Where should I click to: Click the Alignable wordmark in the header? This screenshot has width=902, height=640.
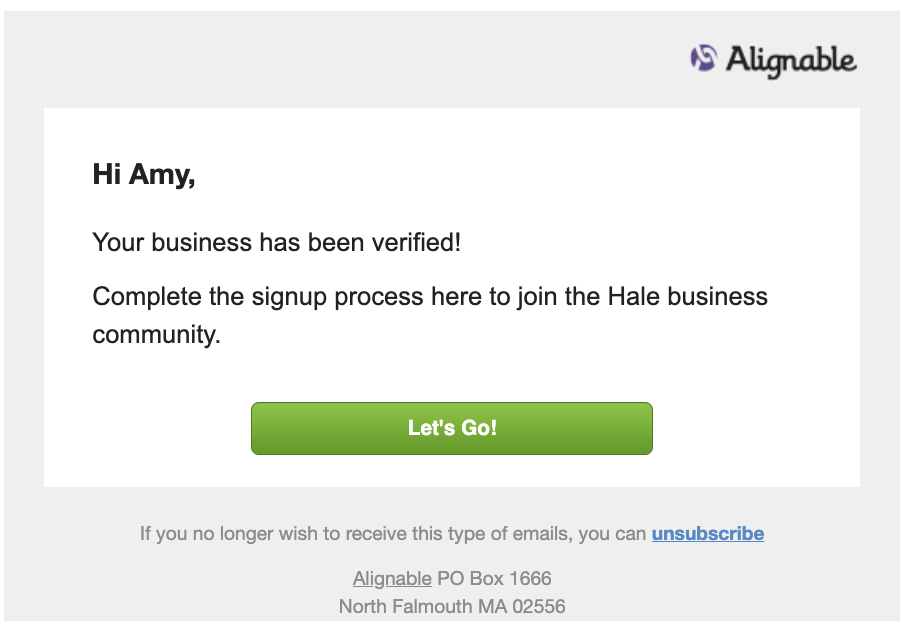coord(791,61)
